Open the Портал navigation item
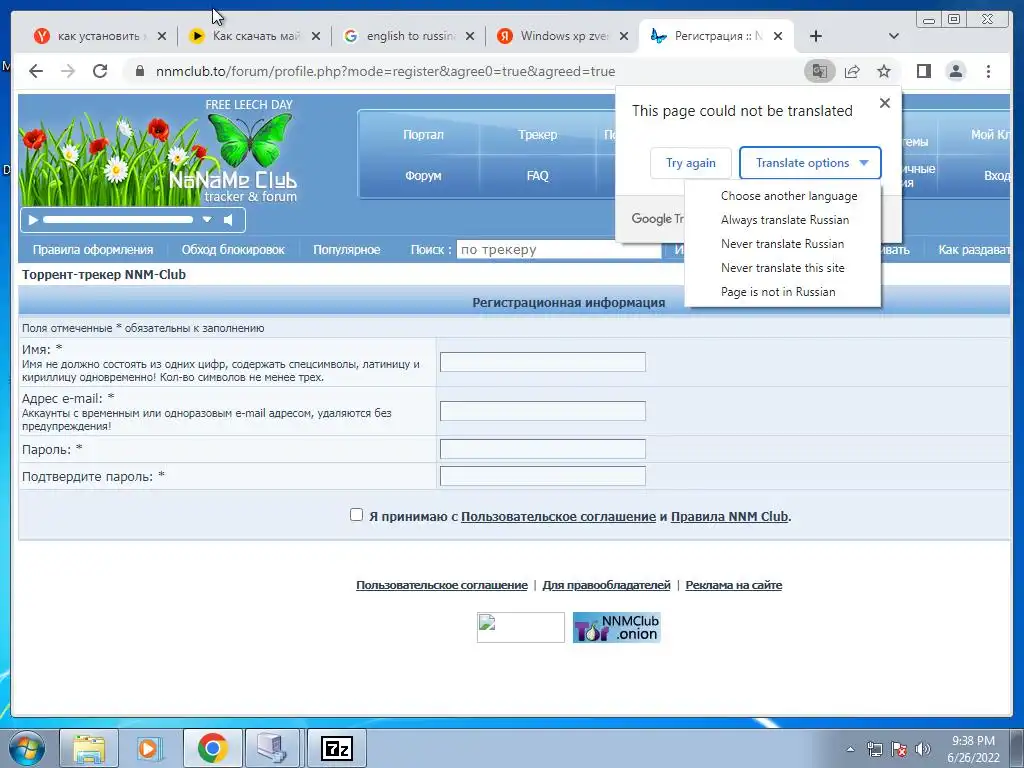The height and width of the screenshot is (768, 1024). [423, 135]
